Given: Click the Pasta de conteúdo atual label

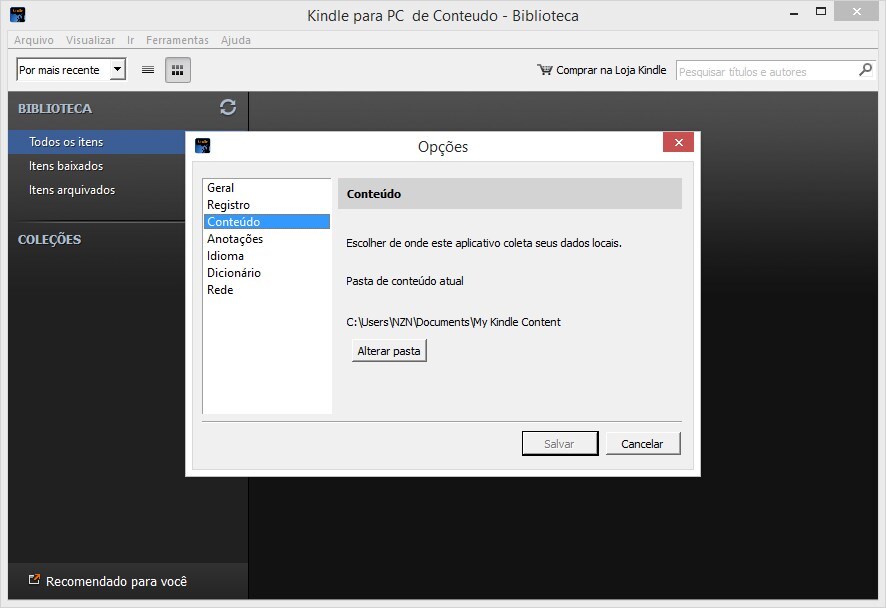Looking at the screenshot, I should 405,281.
